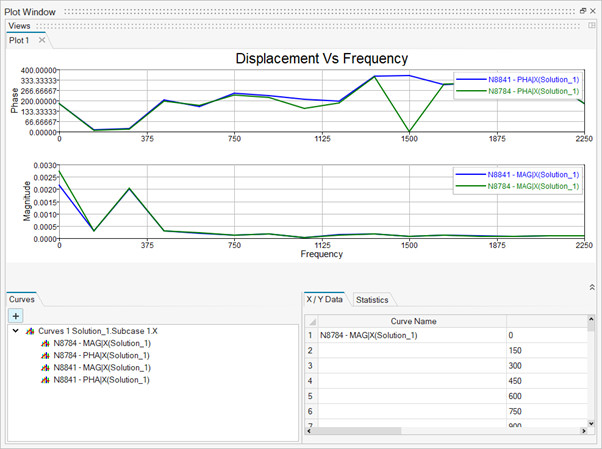The image size is (602, 449).
Task: Click the Curve Name column header
Action: pos(413,321)
